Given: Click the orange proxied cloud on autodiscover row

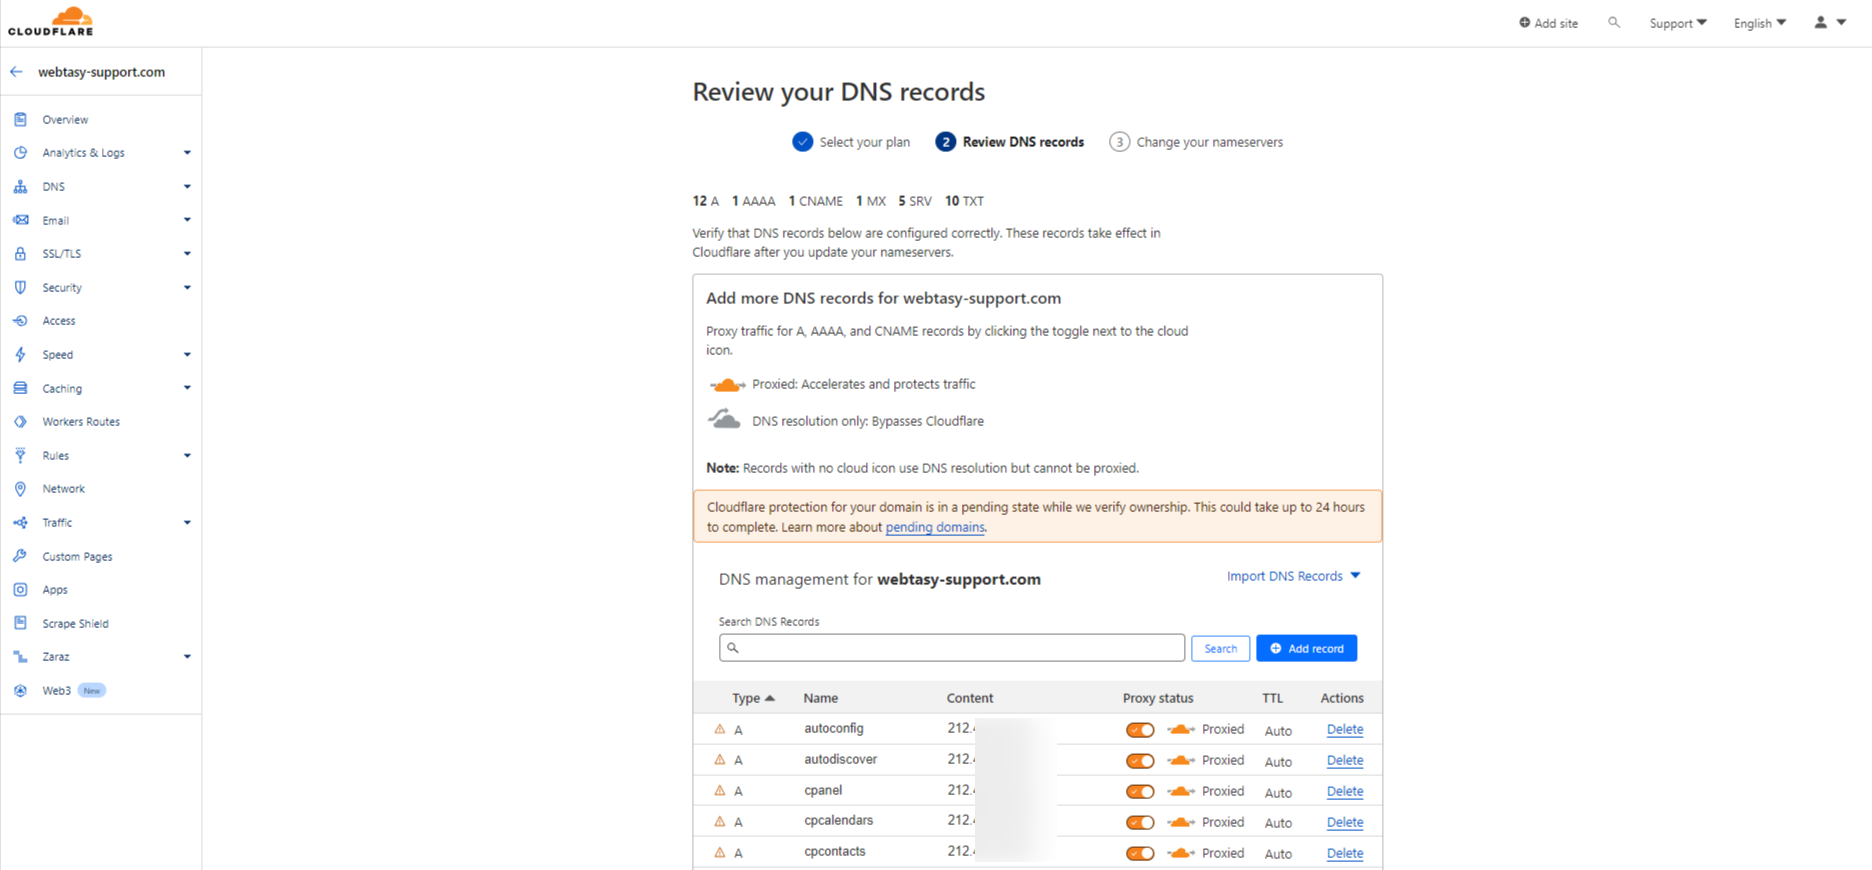Looking at the screenshot, I should [1181, 761].
